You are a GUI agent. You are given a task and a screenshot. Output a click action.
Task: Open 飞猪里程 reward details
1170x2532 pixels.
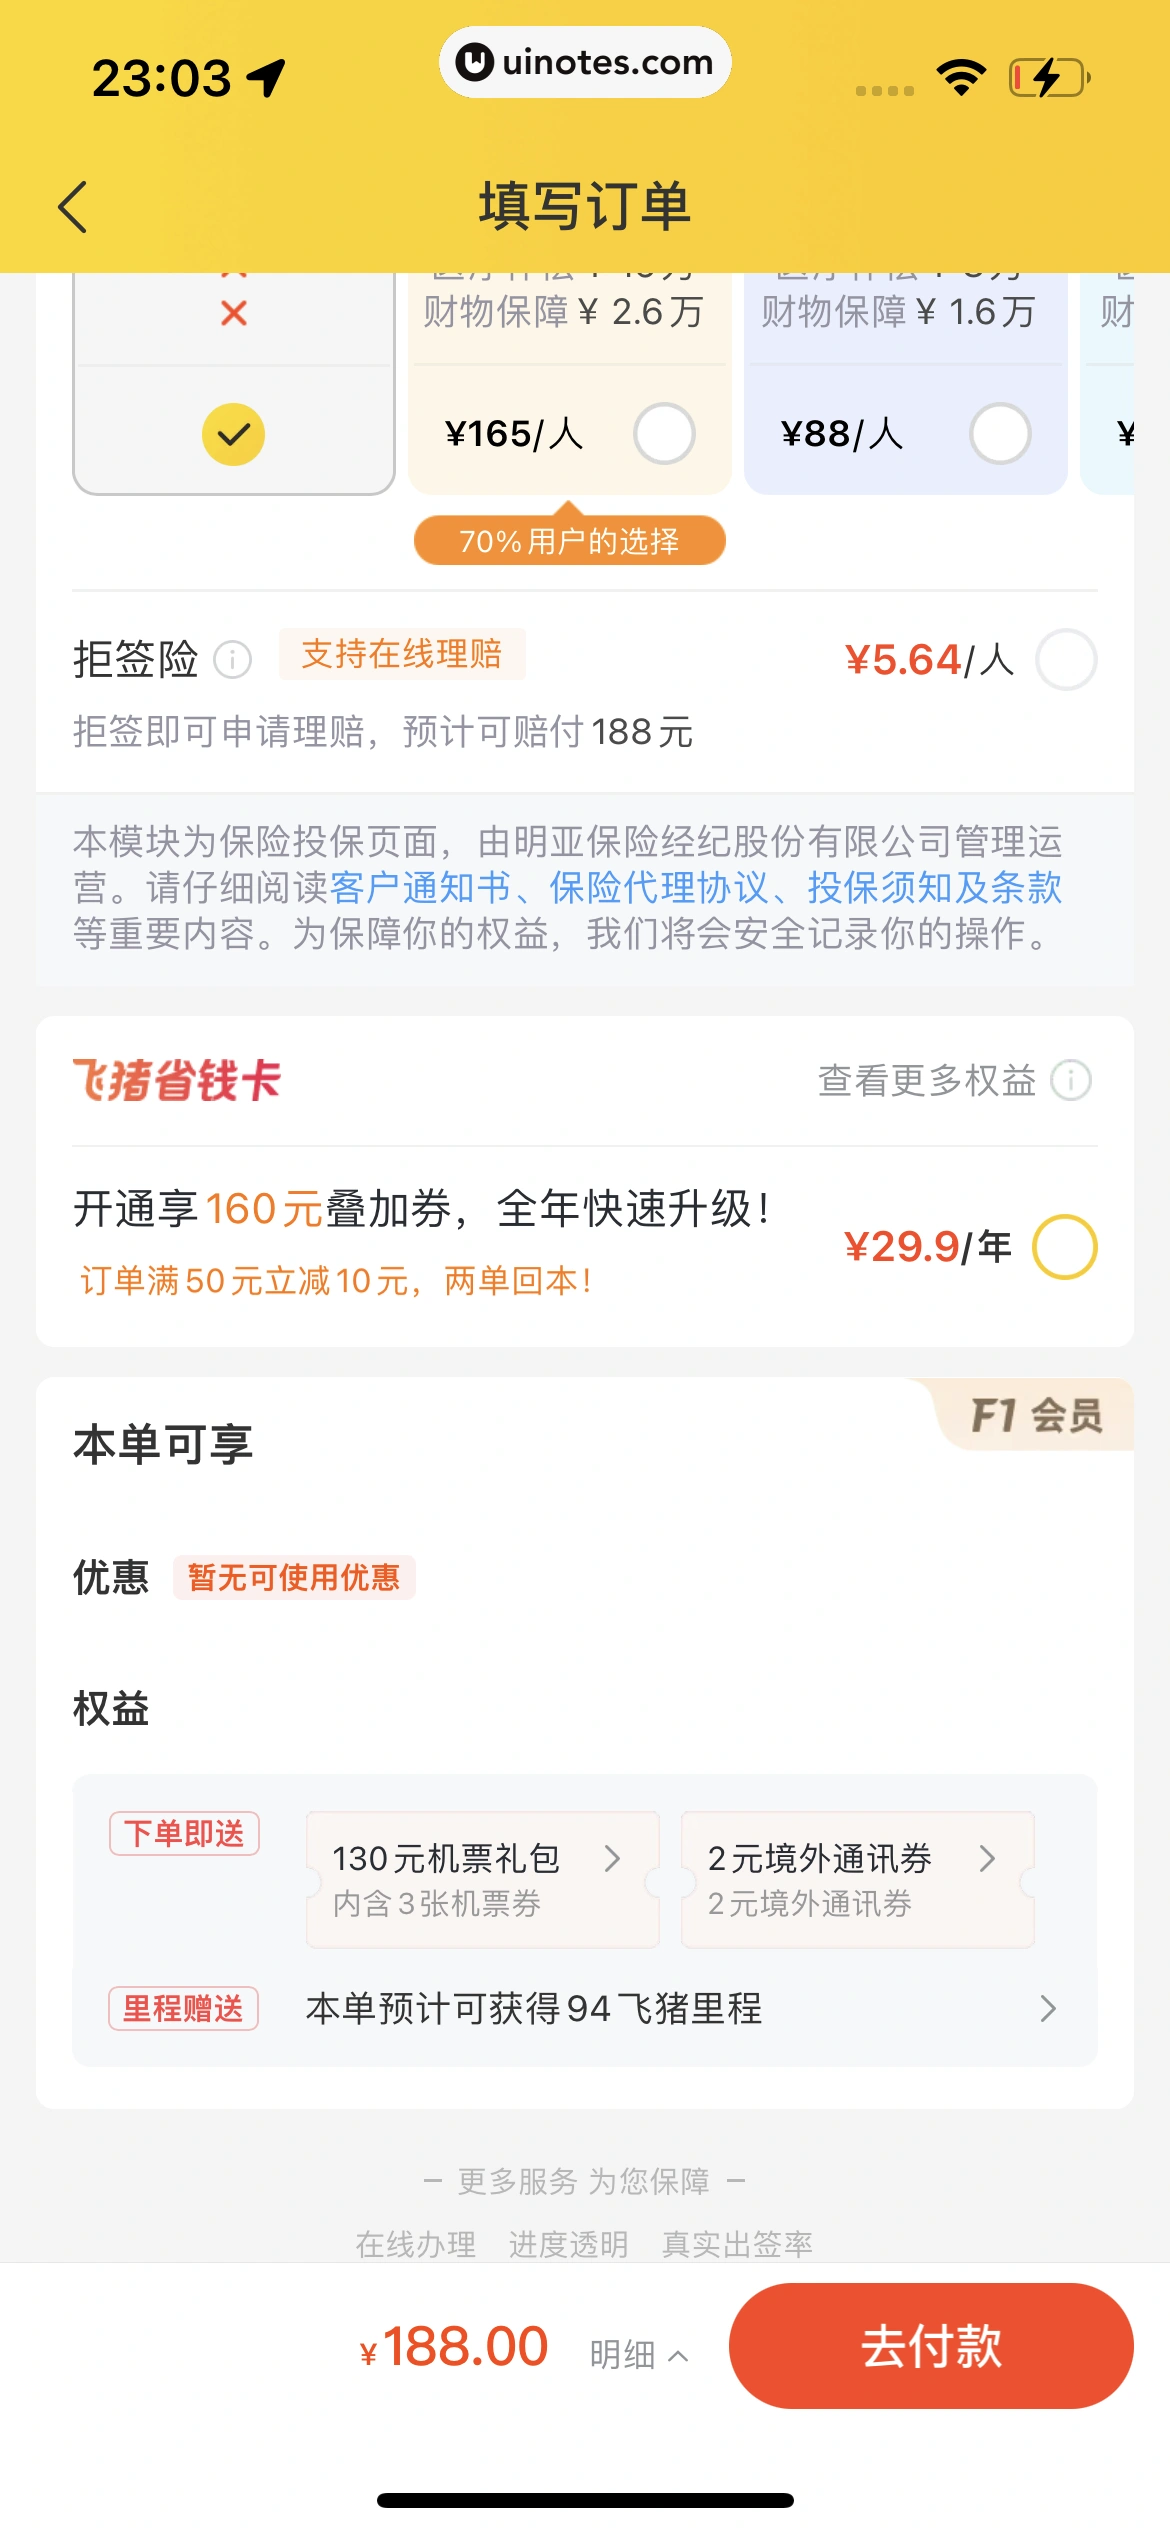pyautogui.click(x=680, y=2008)
